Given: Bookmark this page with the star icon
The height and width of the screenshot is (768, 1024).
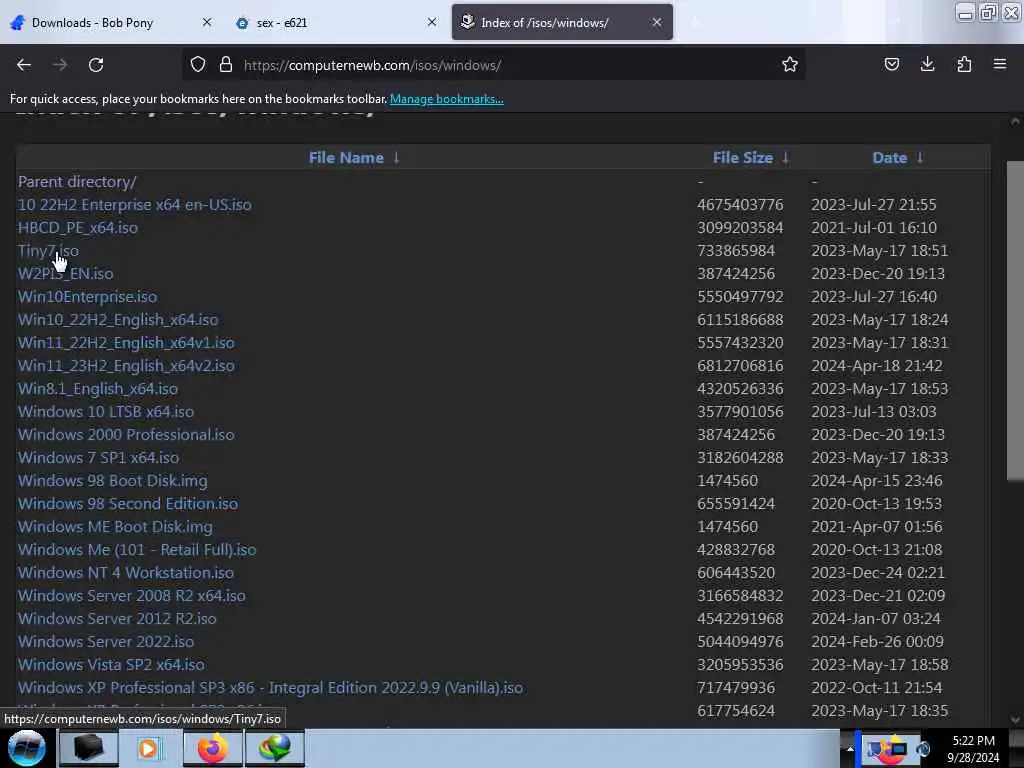Looking at the screenshot, I should 790,64.
